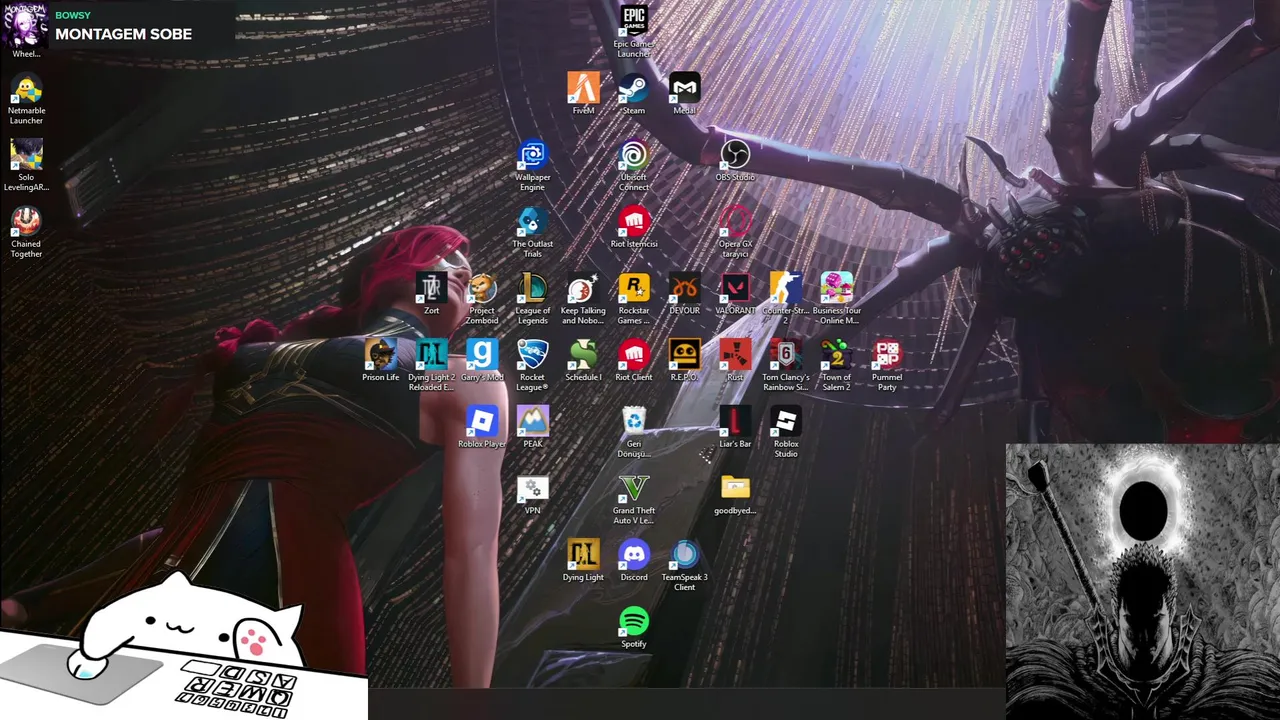The height and width of the screenshot is (720, 1280).
Task: Launch OBS Studio shortcut
Action: pyautogui.click(x=735, y=155)
